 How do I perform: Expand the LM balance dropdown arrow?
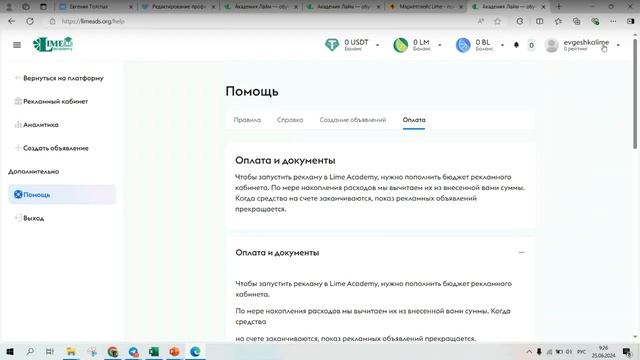coord(440,45)
